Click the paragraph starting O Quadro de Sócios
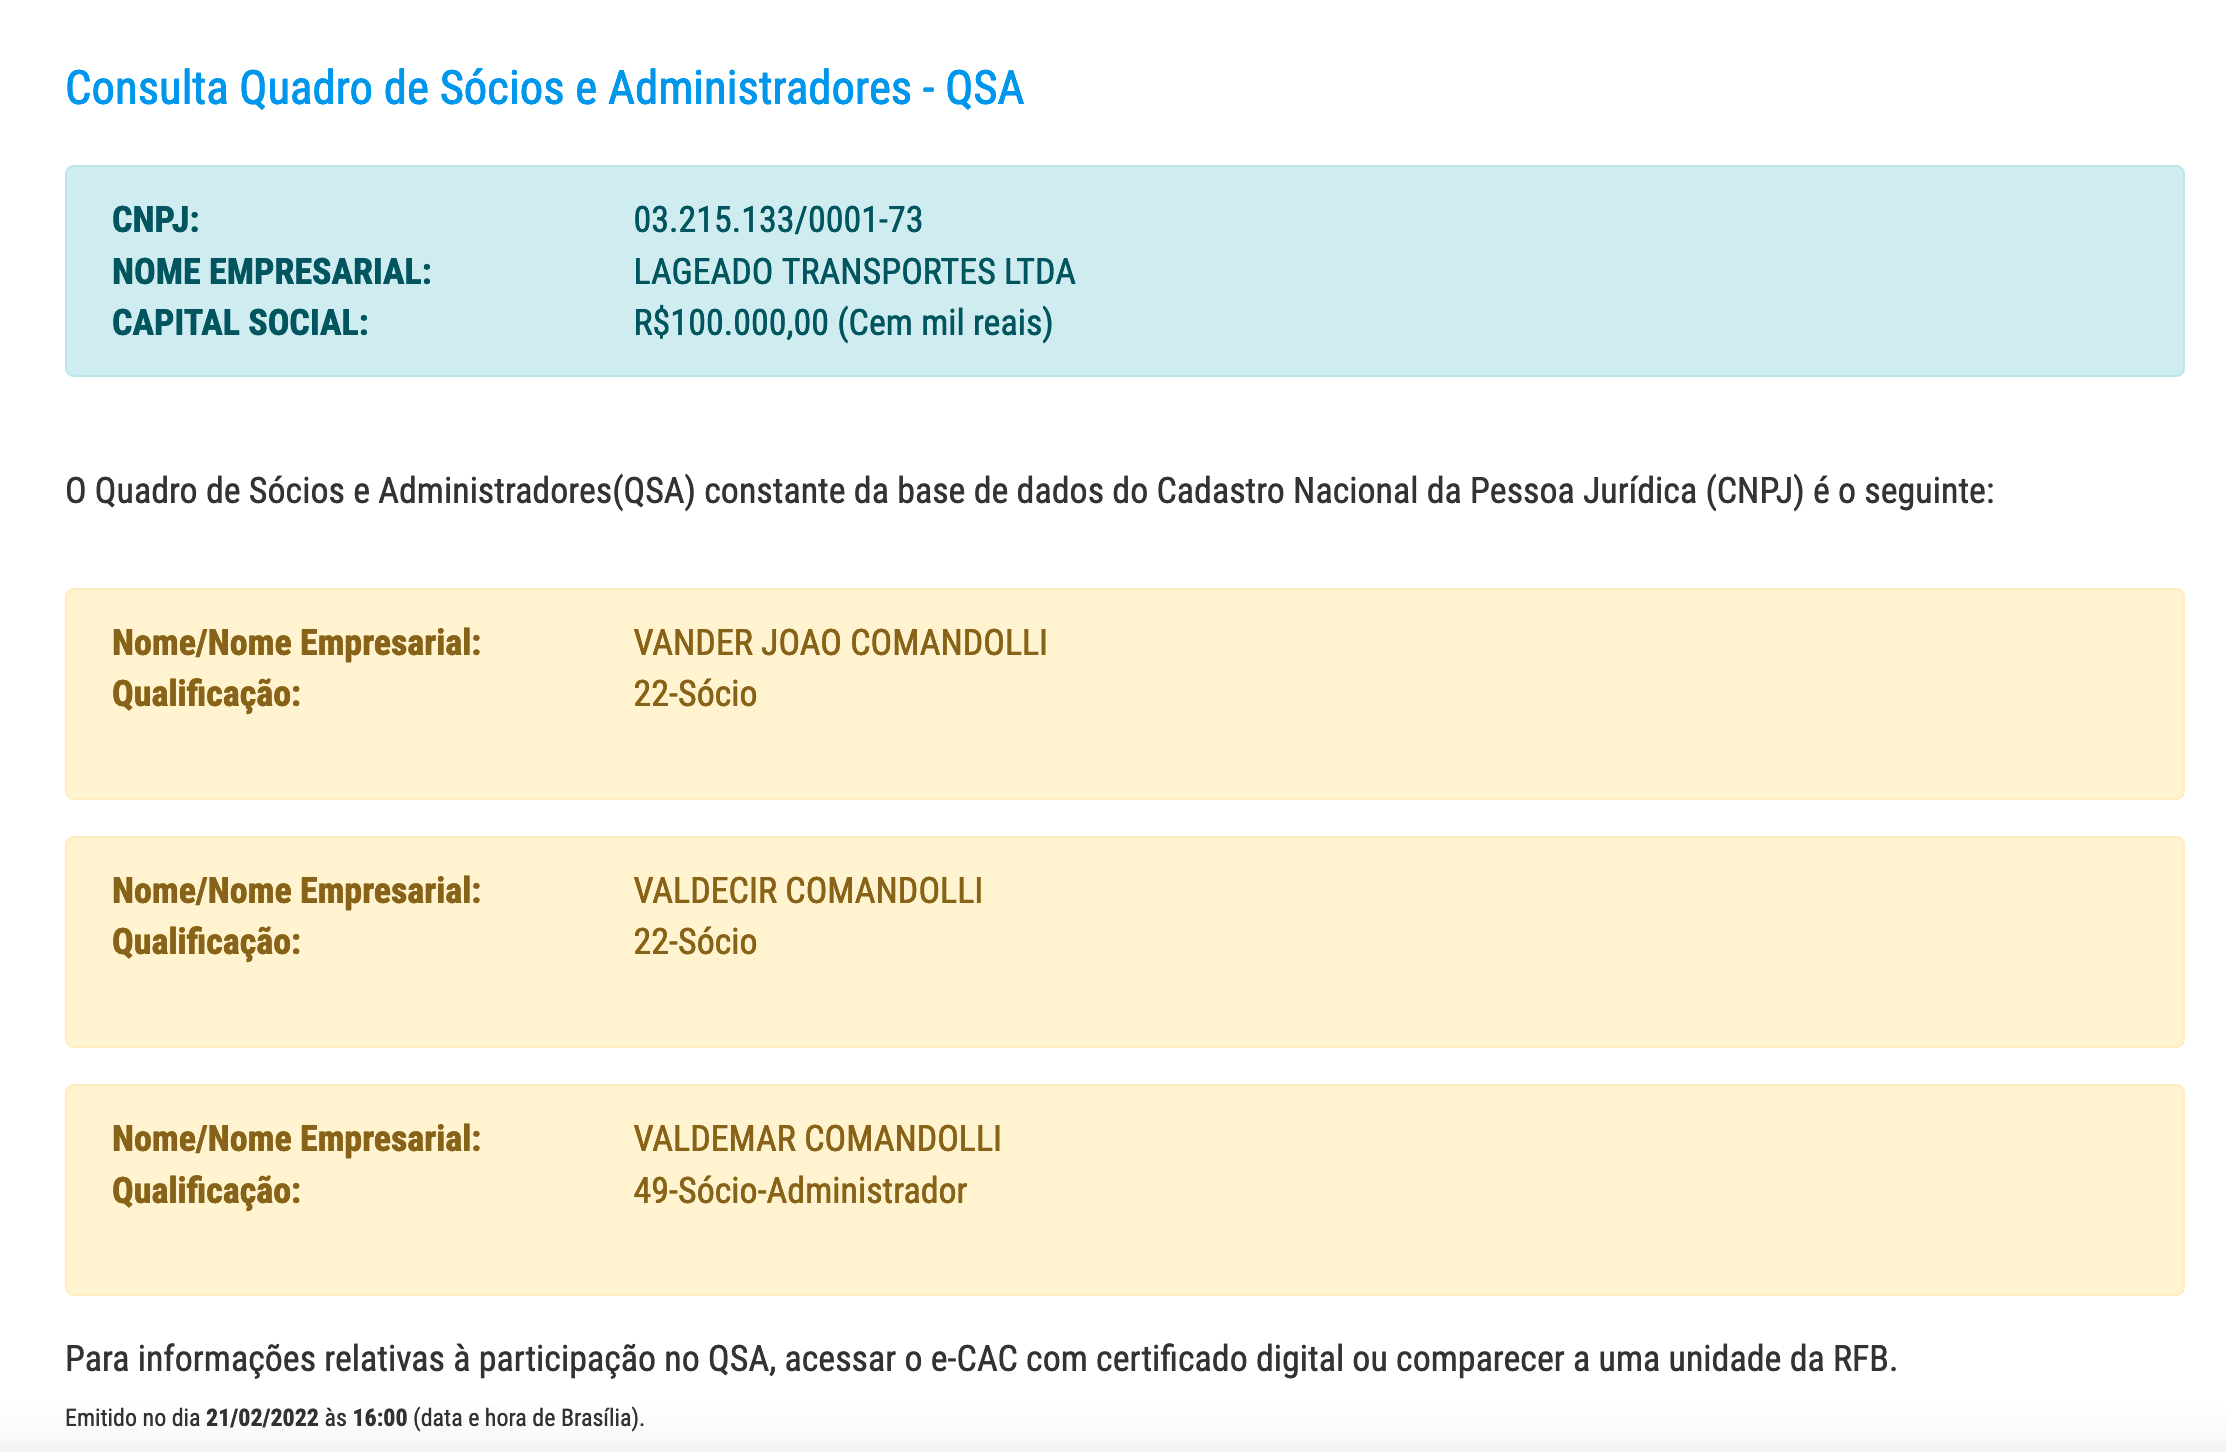Screen dimensions: 2226x1452 tap(1030, 491)
